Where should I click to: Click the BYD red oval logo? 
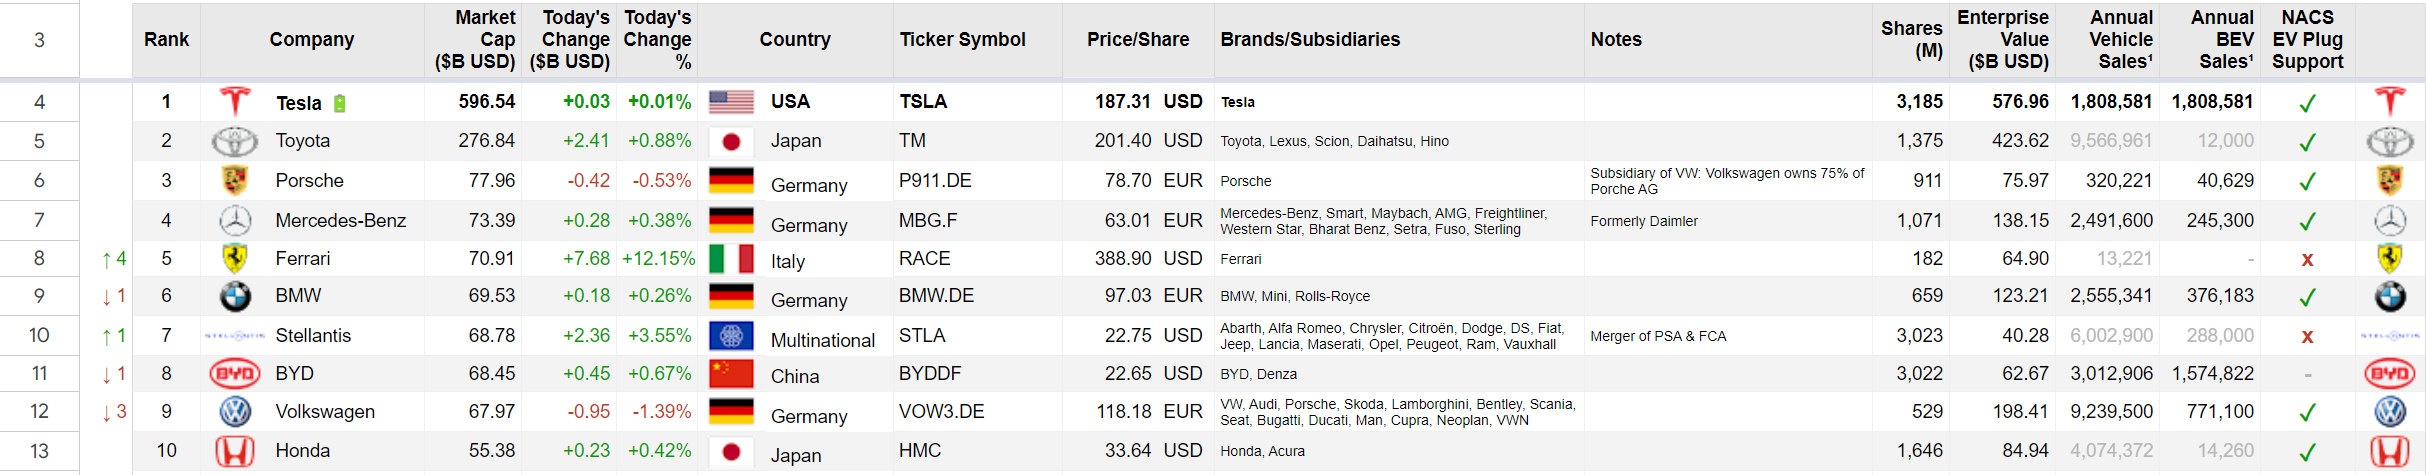coord(235,374)
